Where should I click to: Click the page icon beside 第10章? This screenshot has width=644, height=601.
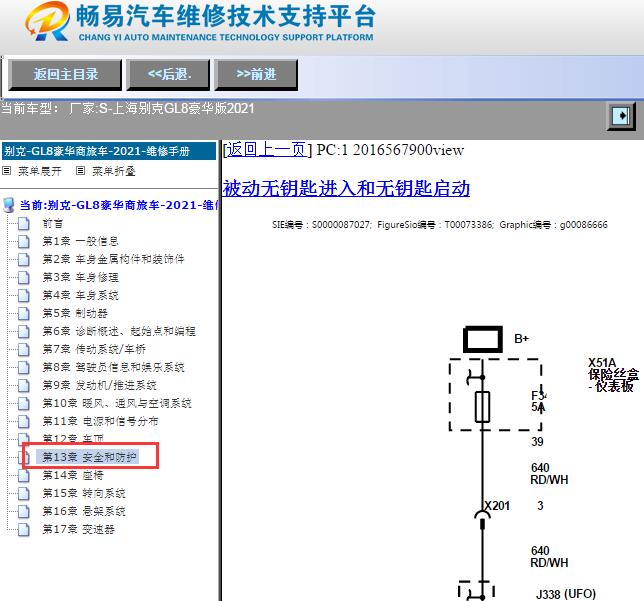point(24,403)
